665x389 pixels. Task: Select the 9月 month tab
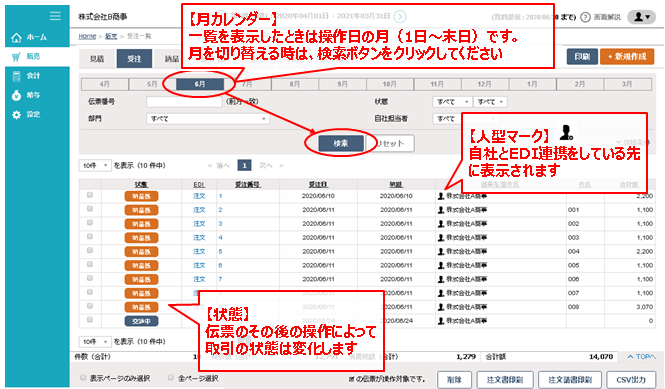[342, 84]
